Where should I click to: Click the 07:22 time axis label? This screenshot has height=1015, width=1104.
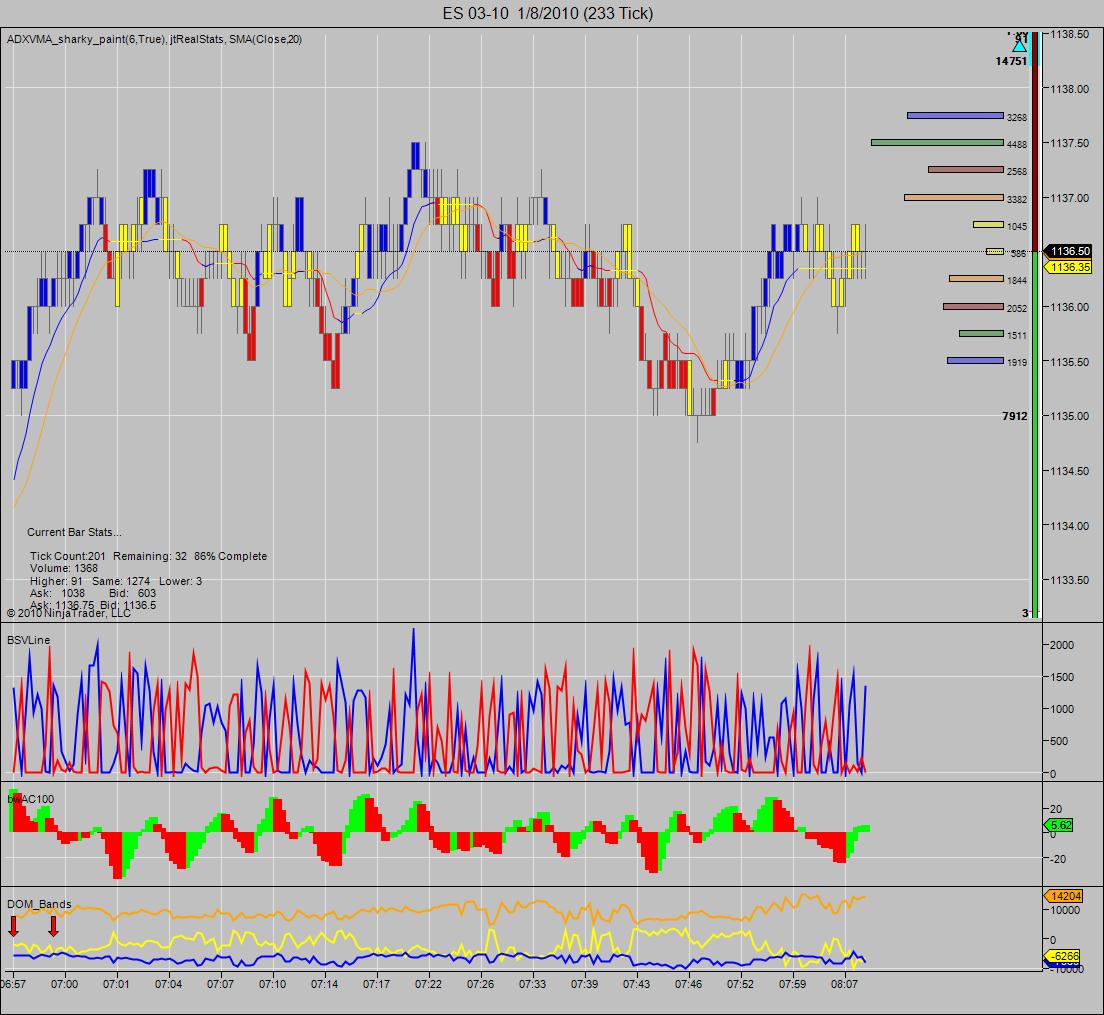428,983
